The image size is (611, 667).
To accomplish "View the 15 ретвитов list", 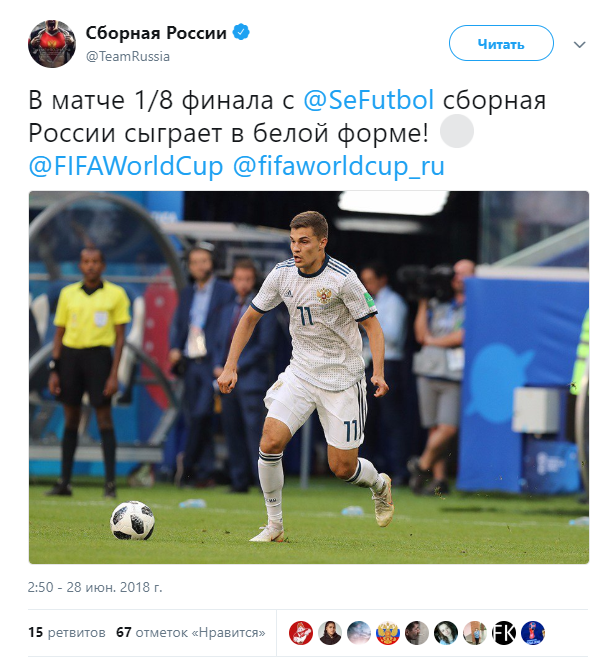I will [x=67, y=633].
